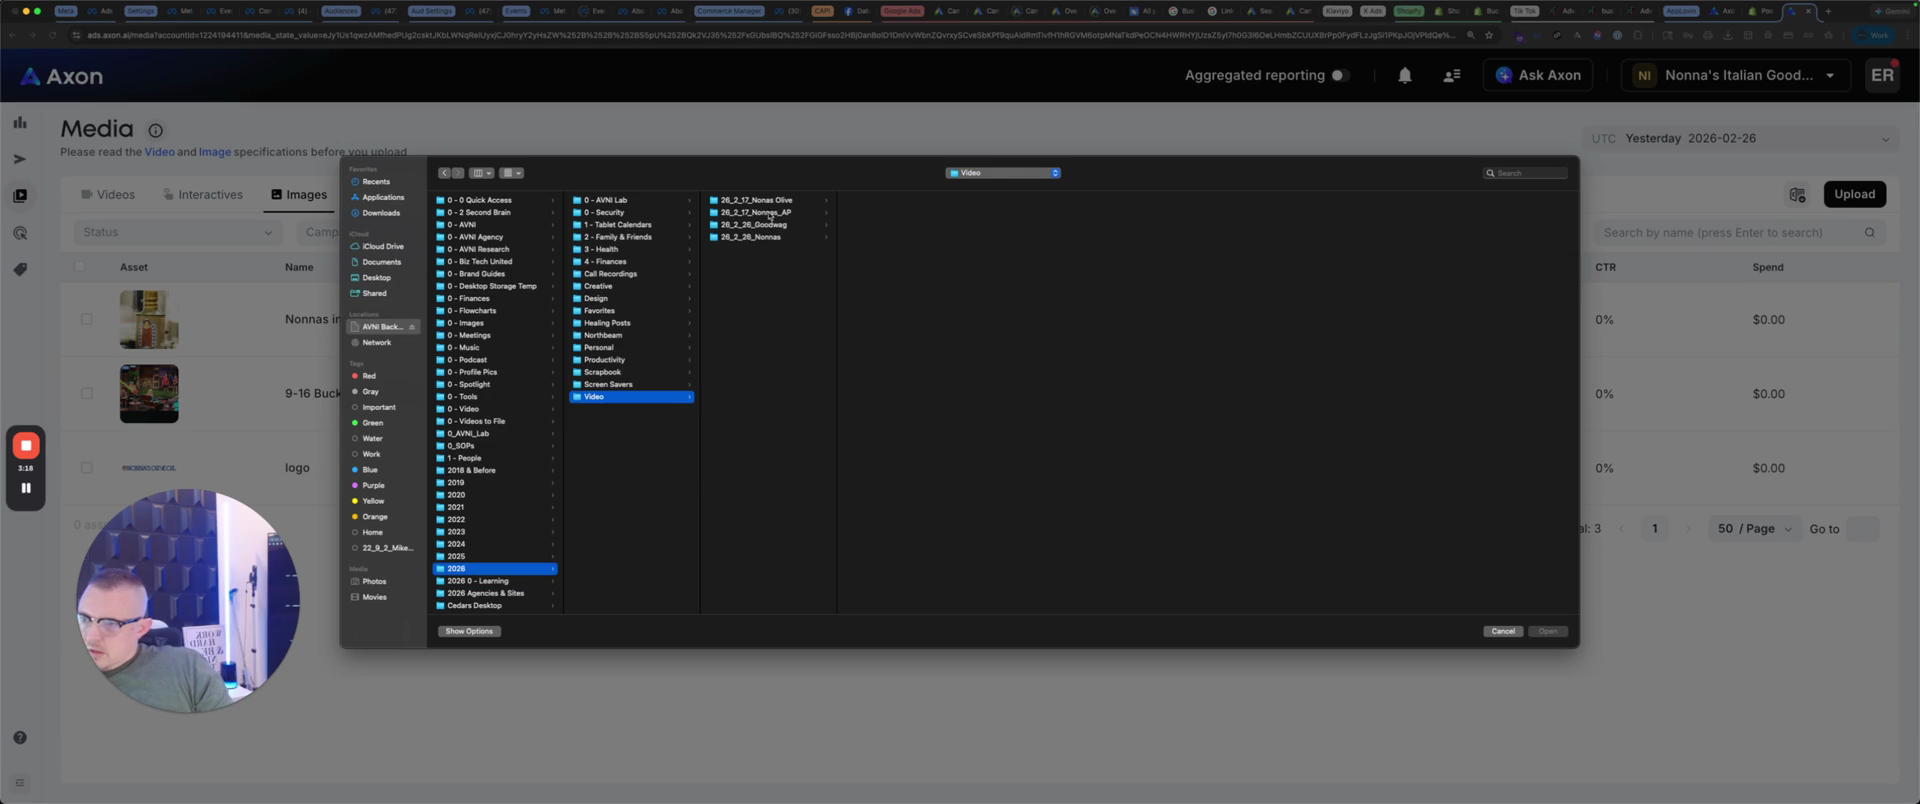This screenshot has height=804, width=1920.
Task: Click the notifications bell icon
Action: 1404,76
